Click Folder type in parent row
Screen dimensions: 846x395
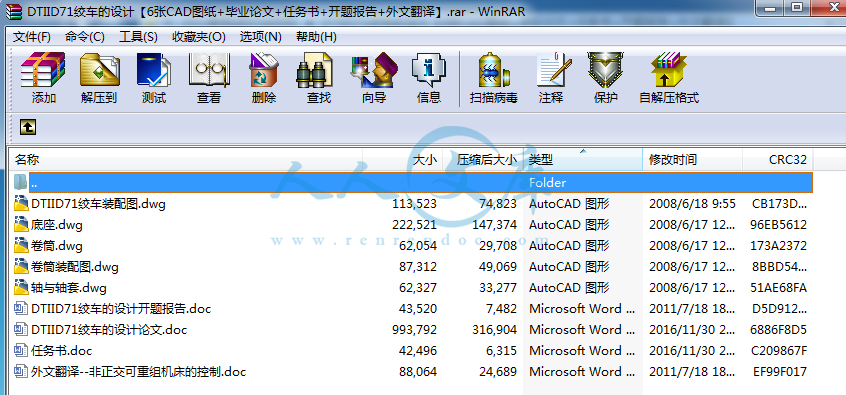click(x=548, y=182)
